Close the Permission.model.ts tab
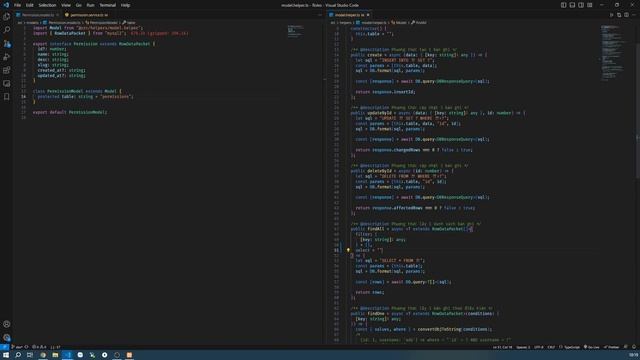The image size is (640, 360). coord(57,15)
